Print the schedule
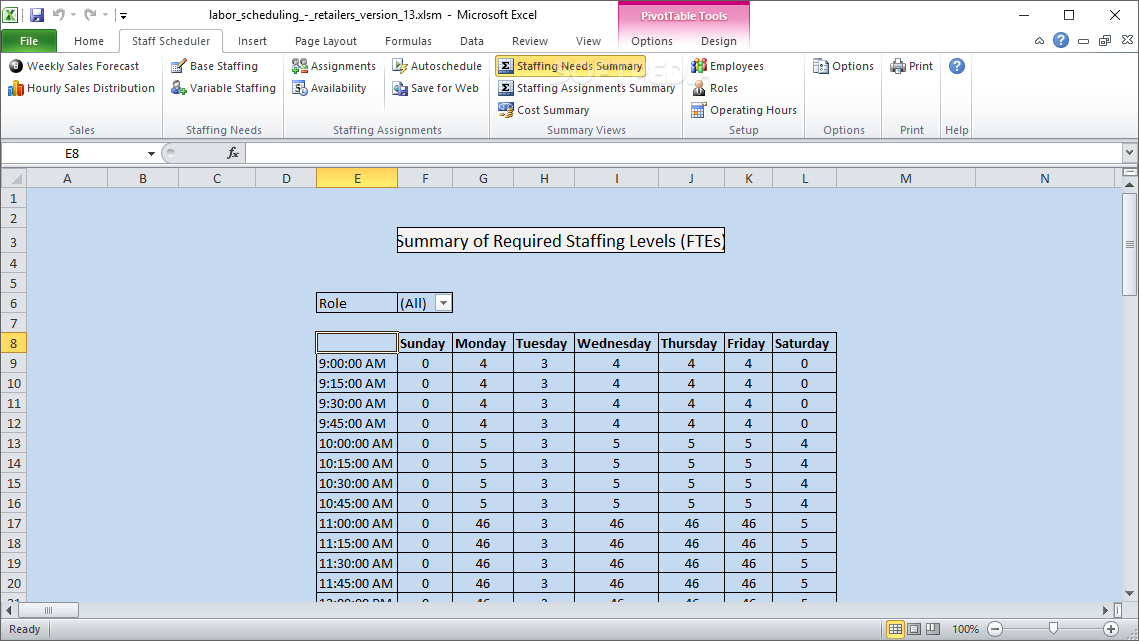The height and width of the screenshot is (641, 1139). pyautogui.click(x=912, y=66)
